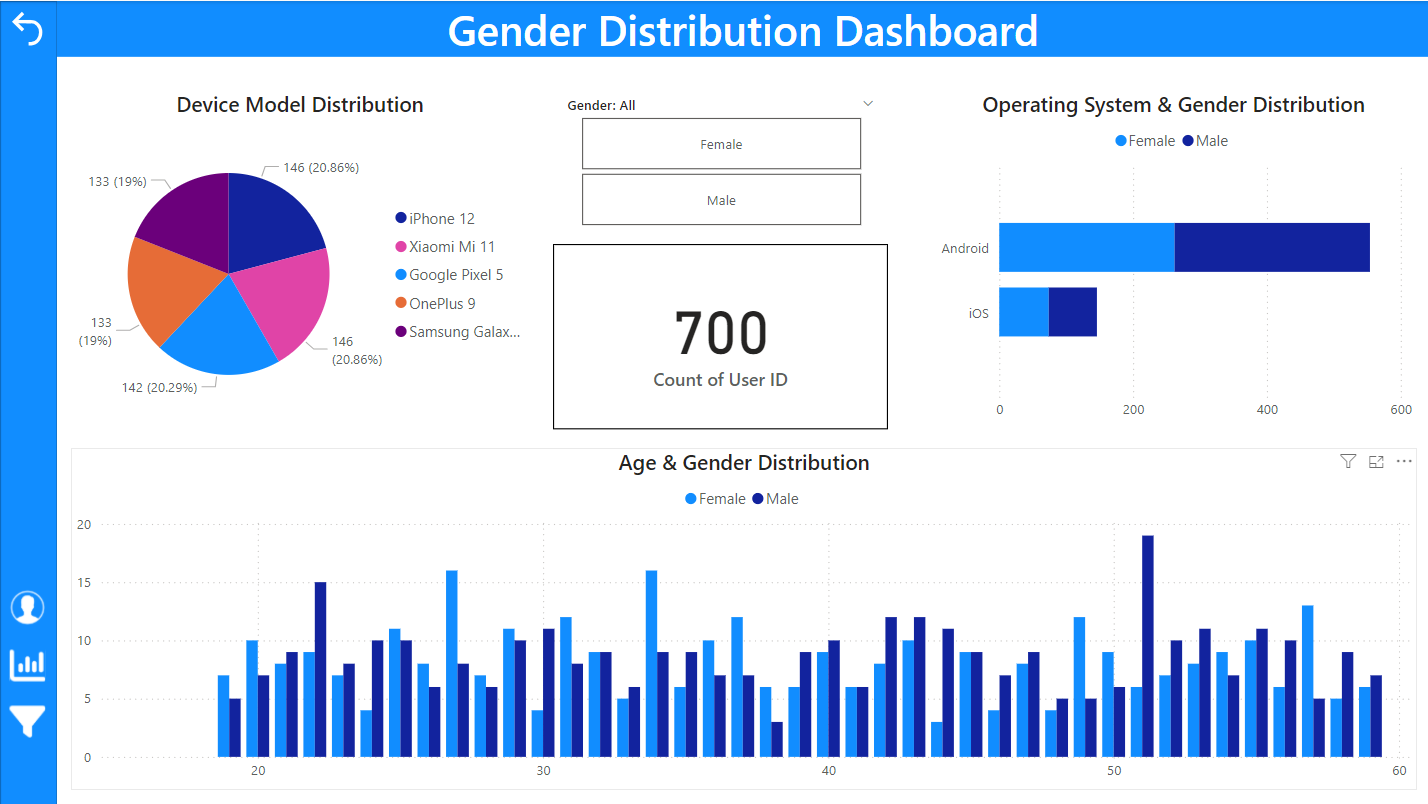Viewport: 1428px width, 804px height.
Task: Click the Android Female bar segment
Action: [1087, 247]
